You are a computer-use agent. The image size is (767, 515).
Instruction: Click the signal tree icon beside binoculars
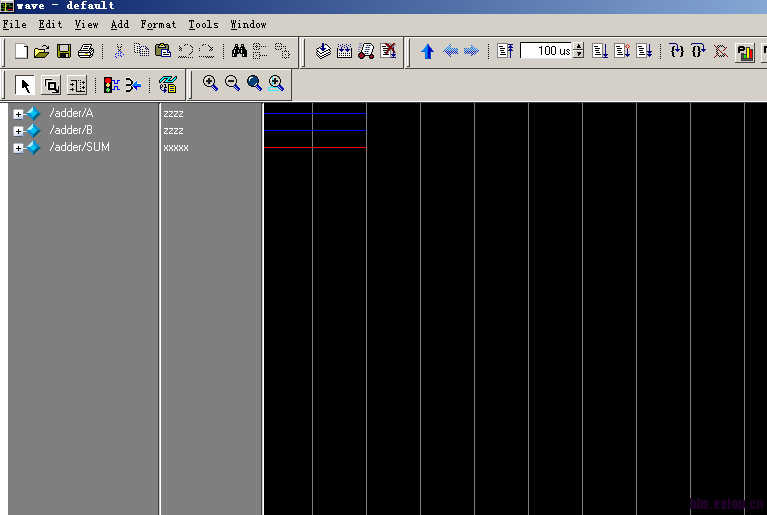(260, 51)
